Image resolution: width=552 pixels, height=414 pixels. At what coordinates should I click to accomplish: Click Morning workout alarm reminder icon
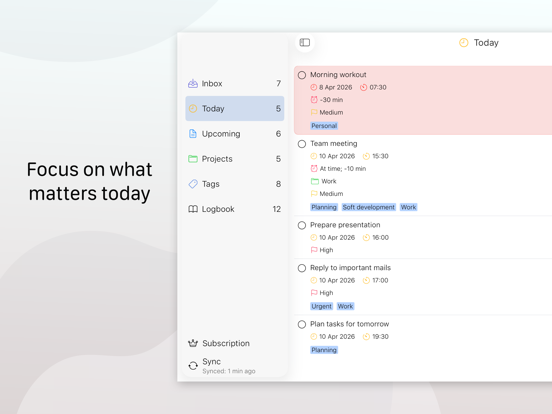[314, 100]
